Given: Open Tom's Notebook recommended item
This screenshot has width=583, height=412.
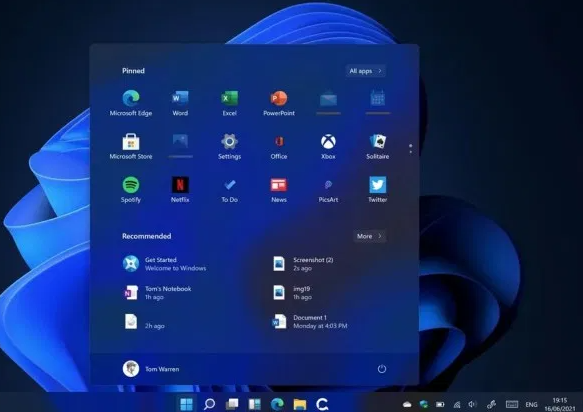Looking at the screenshot, I should tap(157, 293).
